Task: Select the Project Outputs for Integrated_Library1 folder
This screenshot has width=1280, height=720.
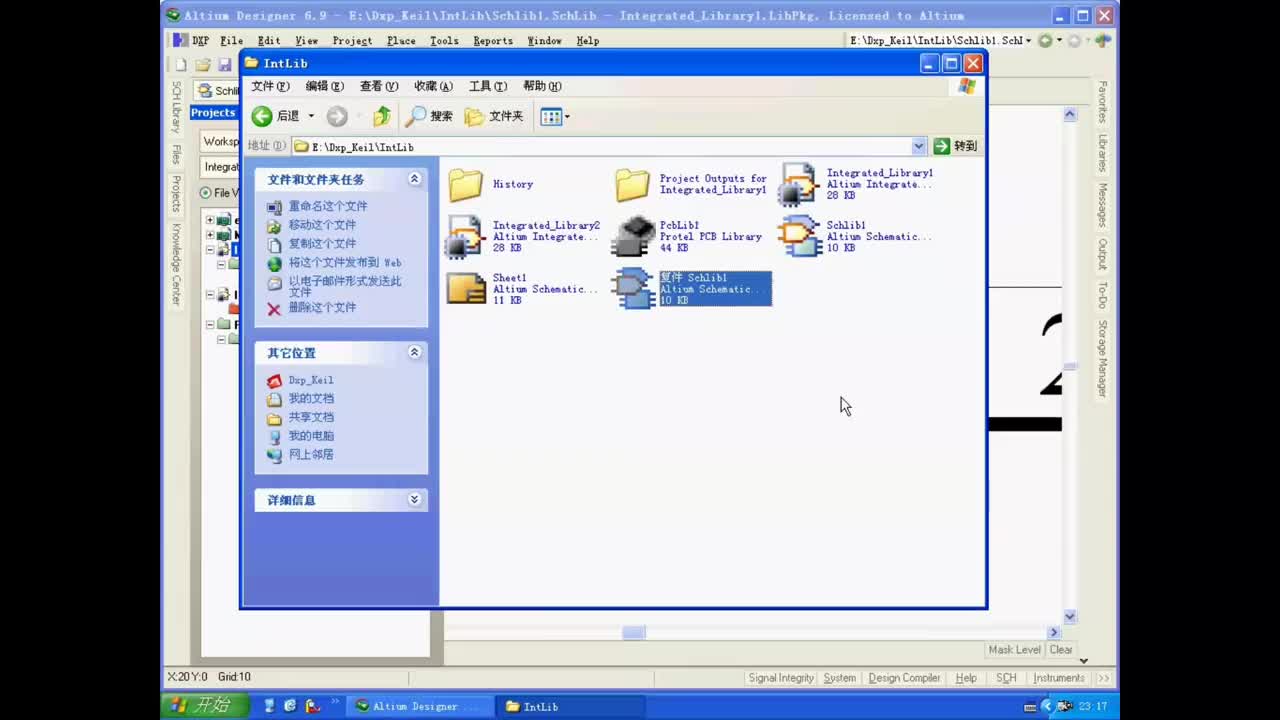Action: (x=691, y=184)
